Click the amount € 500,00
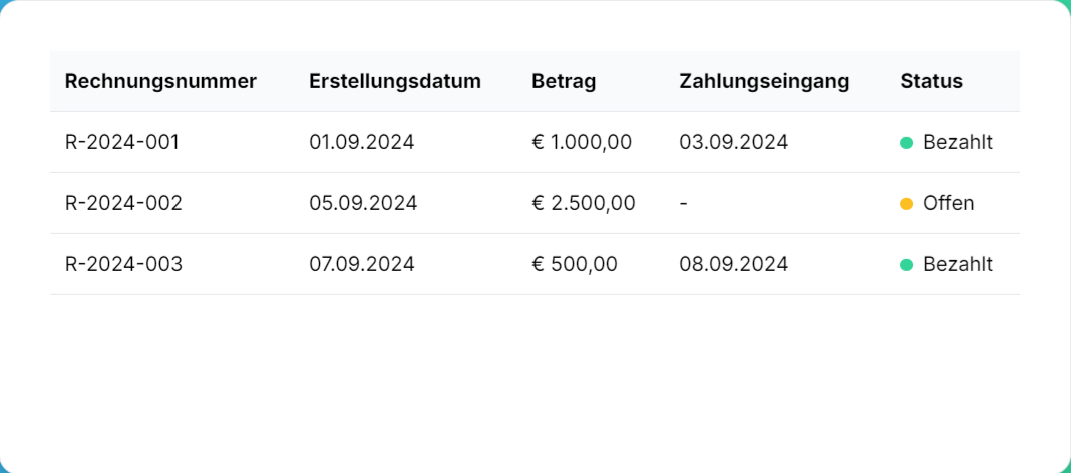The image size is (1071, 473). pyautogui.click(x=575, y=265)
